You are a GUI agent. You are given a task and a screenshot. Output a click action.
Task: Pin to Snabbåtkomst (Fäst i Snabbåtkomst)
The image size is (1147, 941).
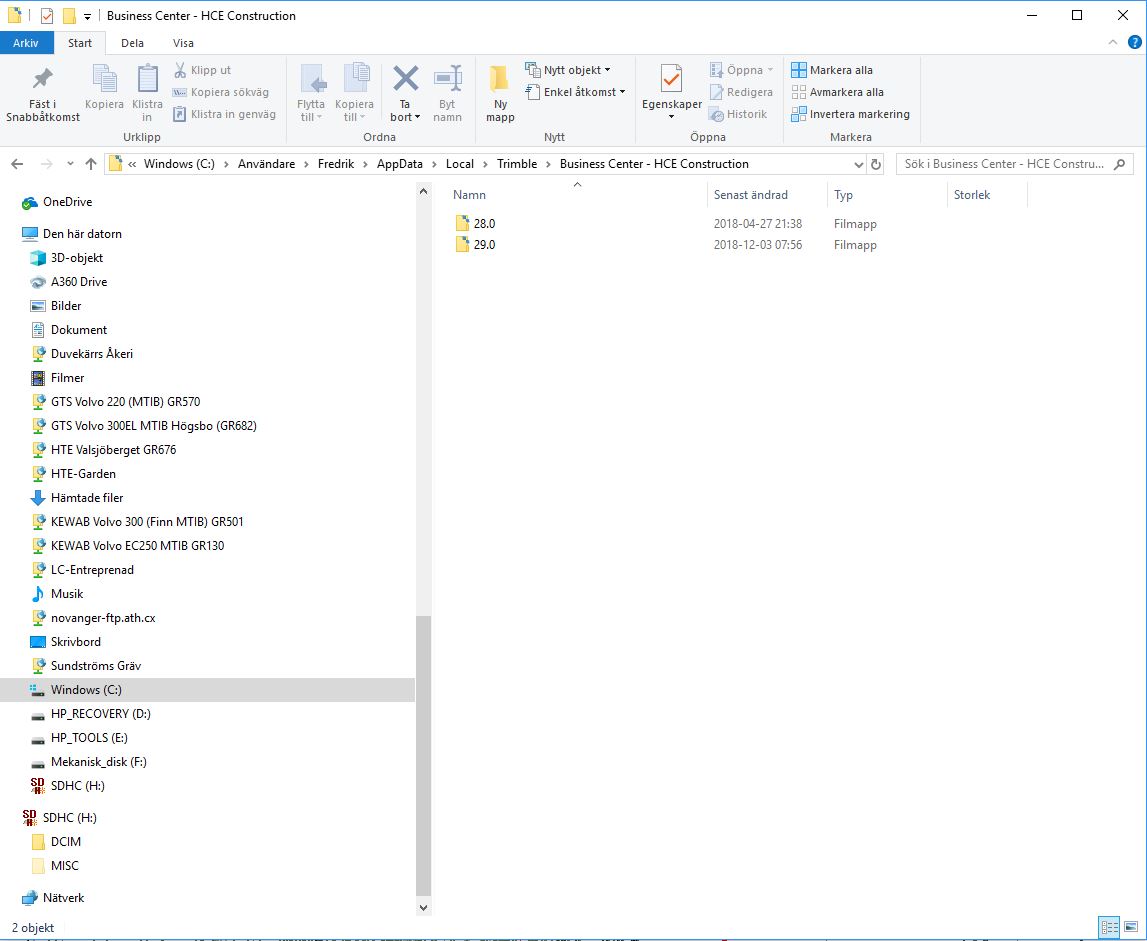click(x=42, y=94)
